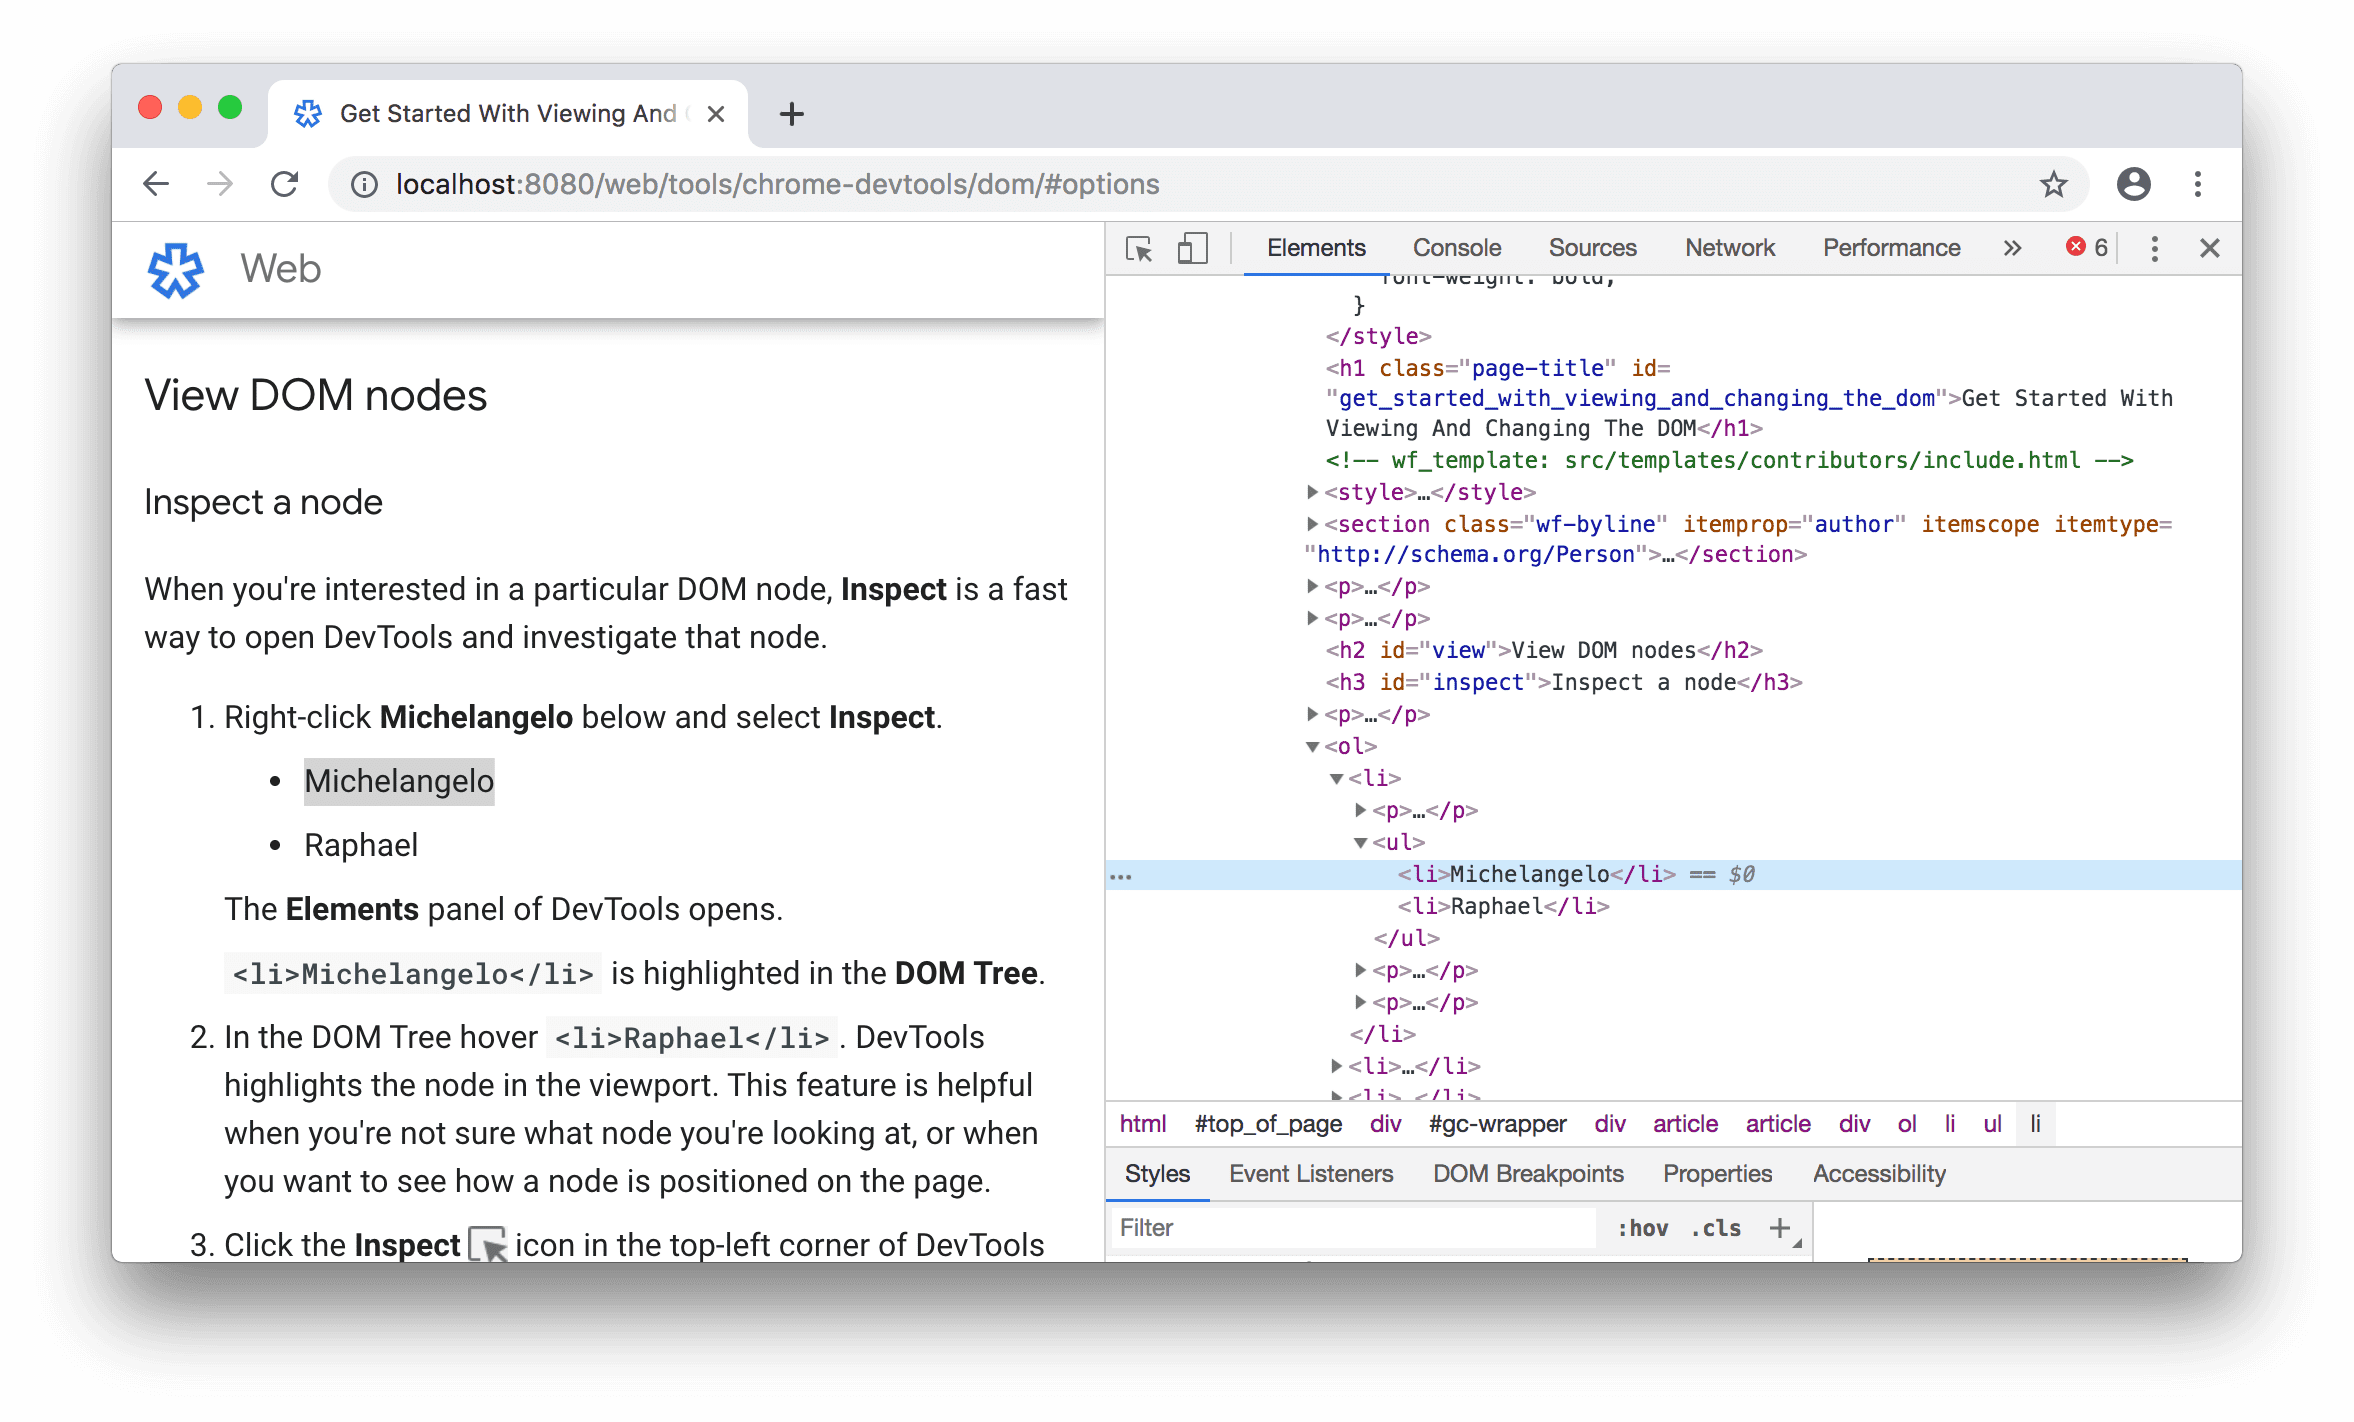Switch to the Console panel tab

point(1453,245)
